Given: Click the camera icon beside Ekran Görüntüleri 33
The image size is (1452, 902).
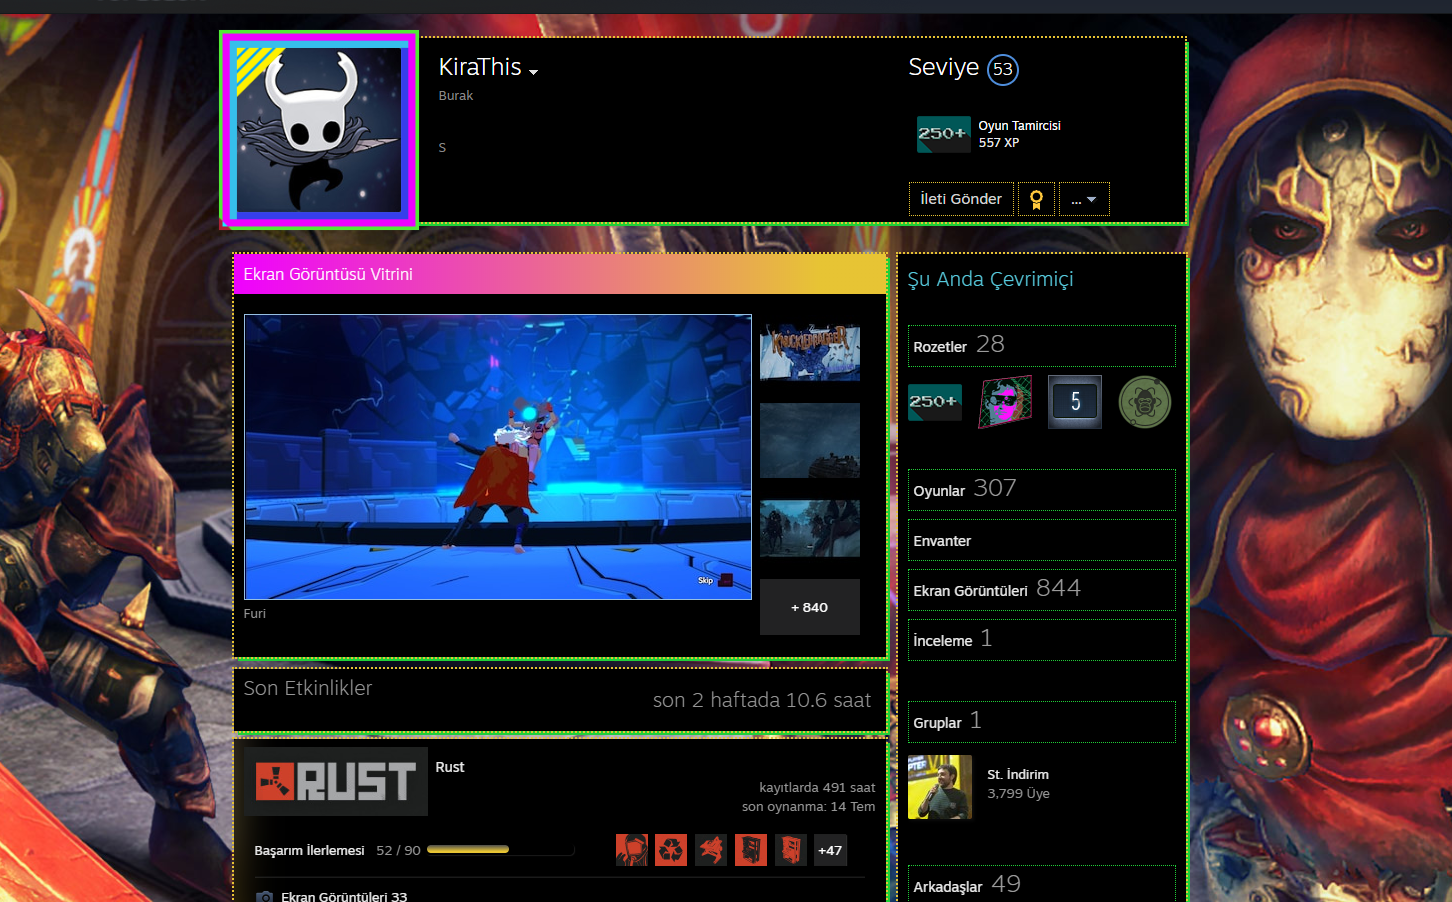Looking at the screenshot, I should point(264,896).
